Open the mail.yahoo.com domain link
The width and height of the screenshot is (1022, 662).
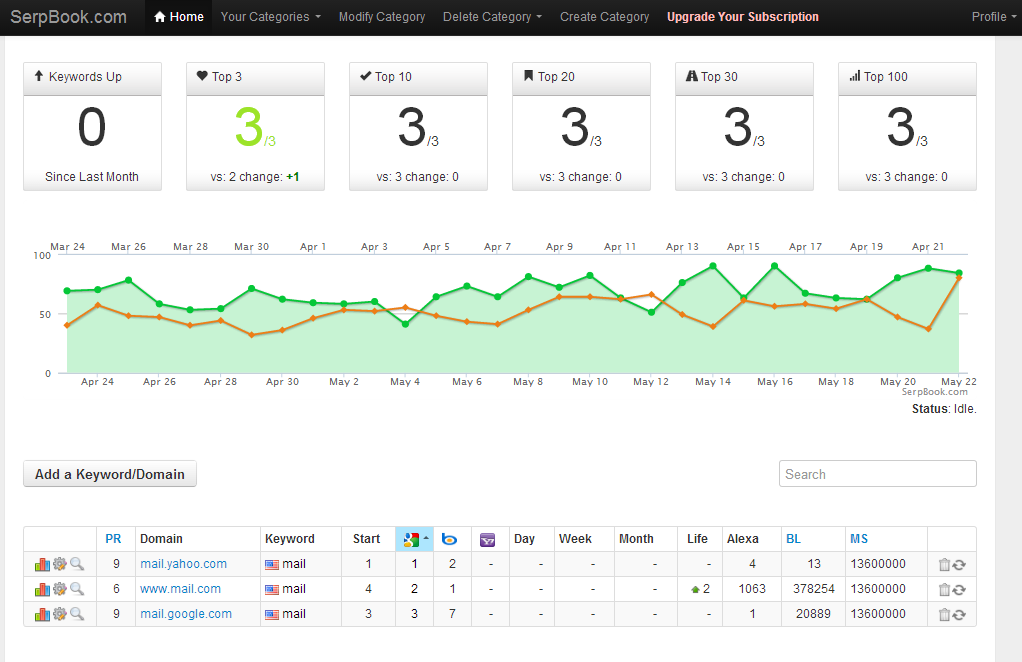click(x=183, y=564)
